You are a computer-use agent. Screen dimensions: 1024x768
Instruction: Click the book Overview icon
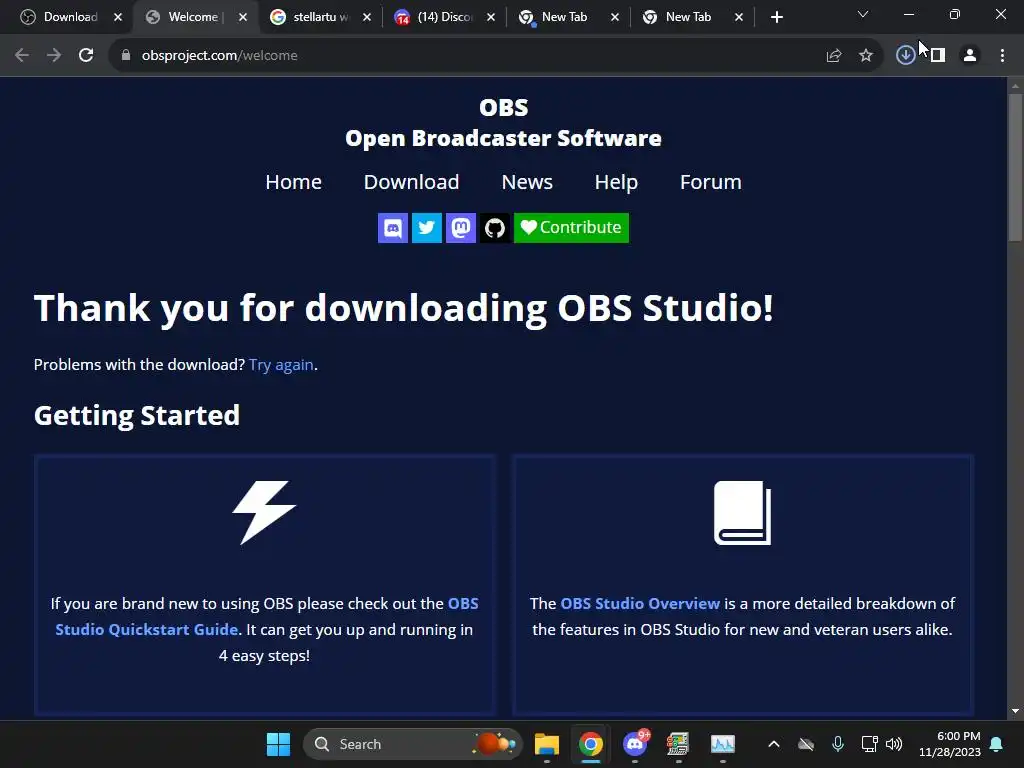pyautogui.click(x=743, y=513)
